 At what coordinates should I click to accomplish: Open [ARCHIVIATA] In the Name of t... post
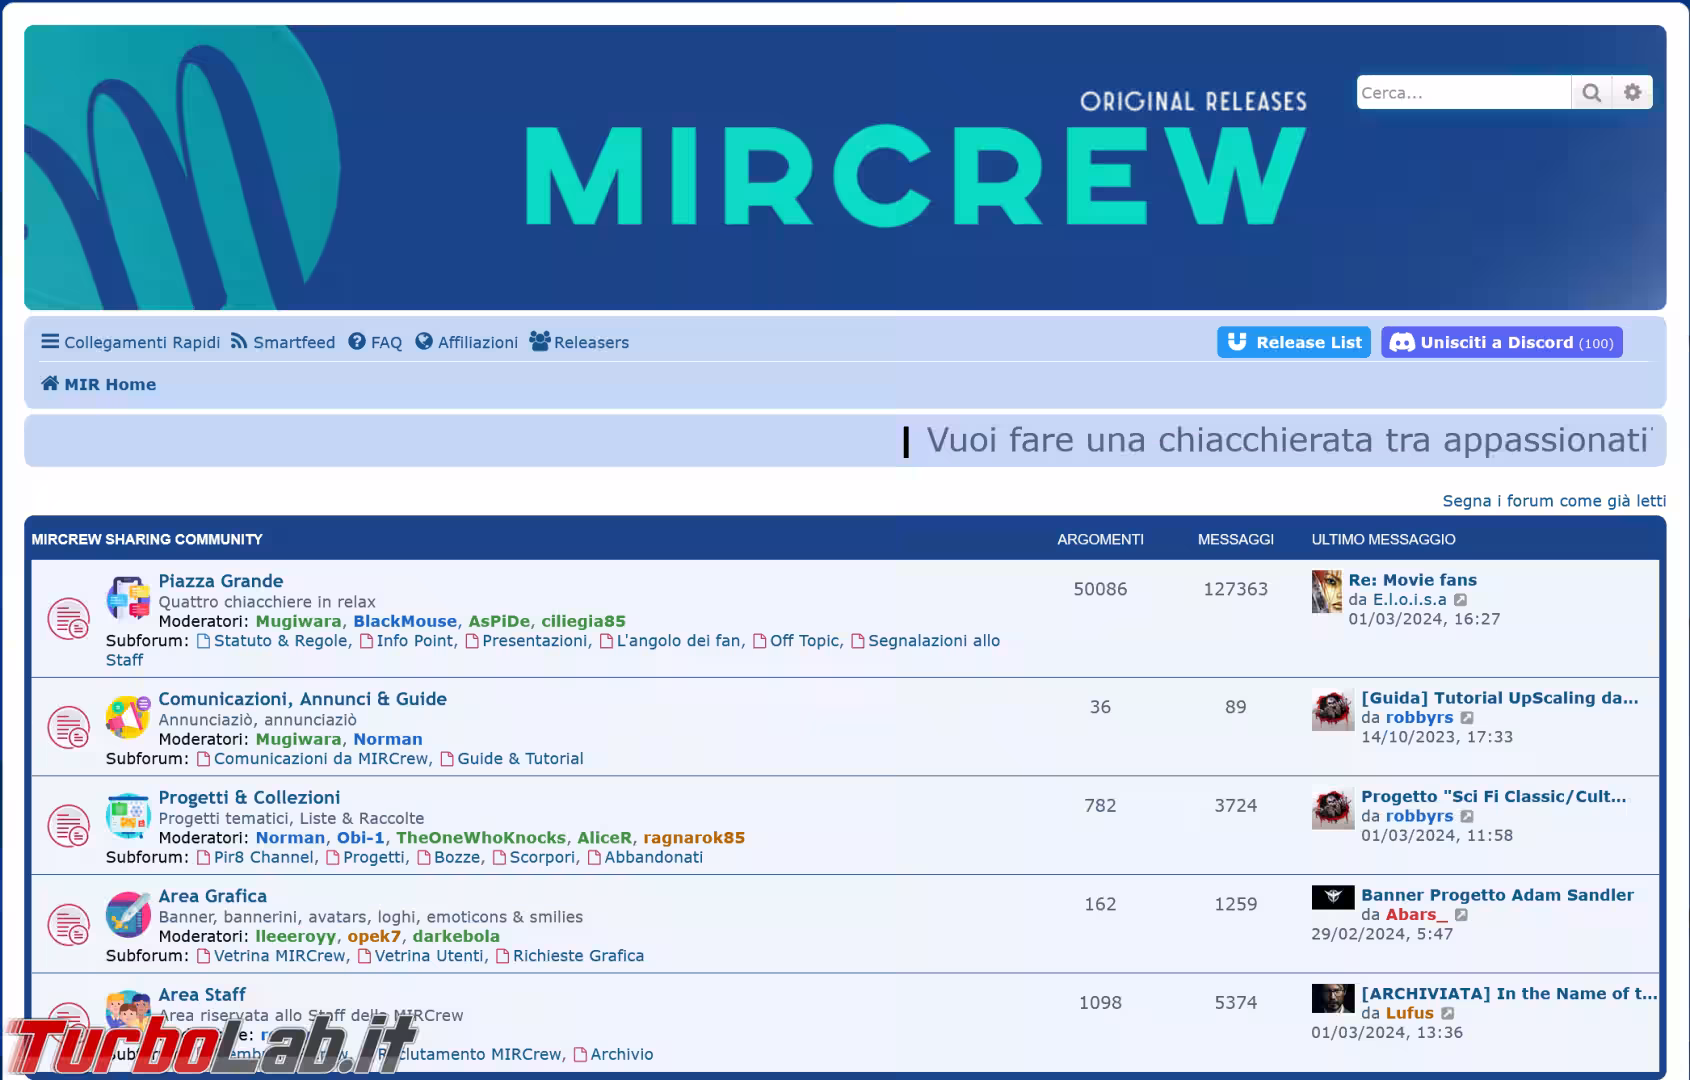pyautogui.click(x=1508, y=993)
